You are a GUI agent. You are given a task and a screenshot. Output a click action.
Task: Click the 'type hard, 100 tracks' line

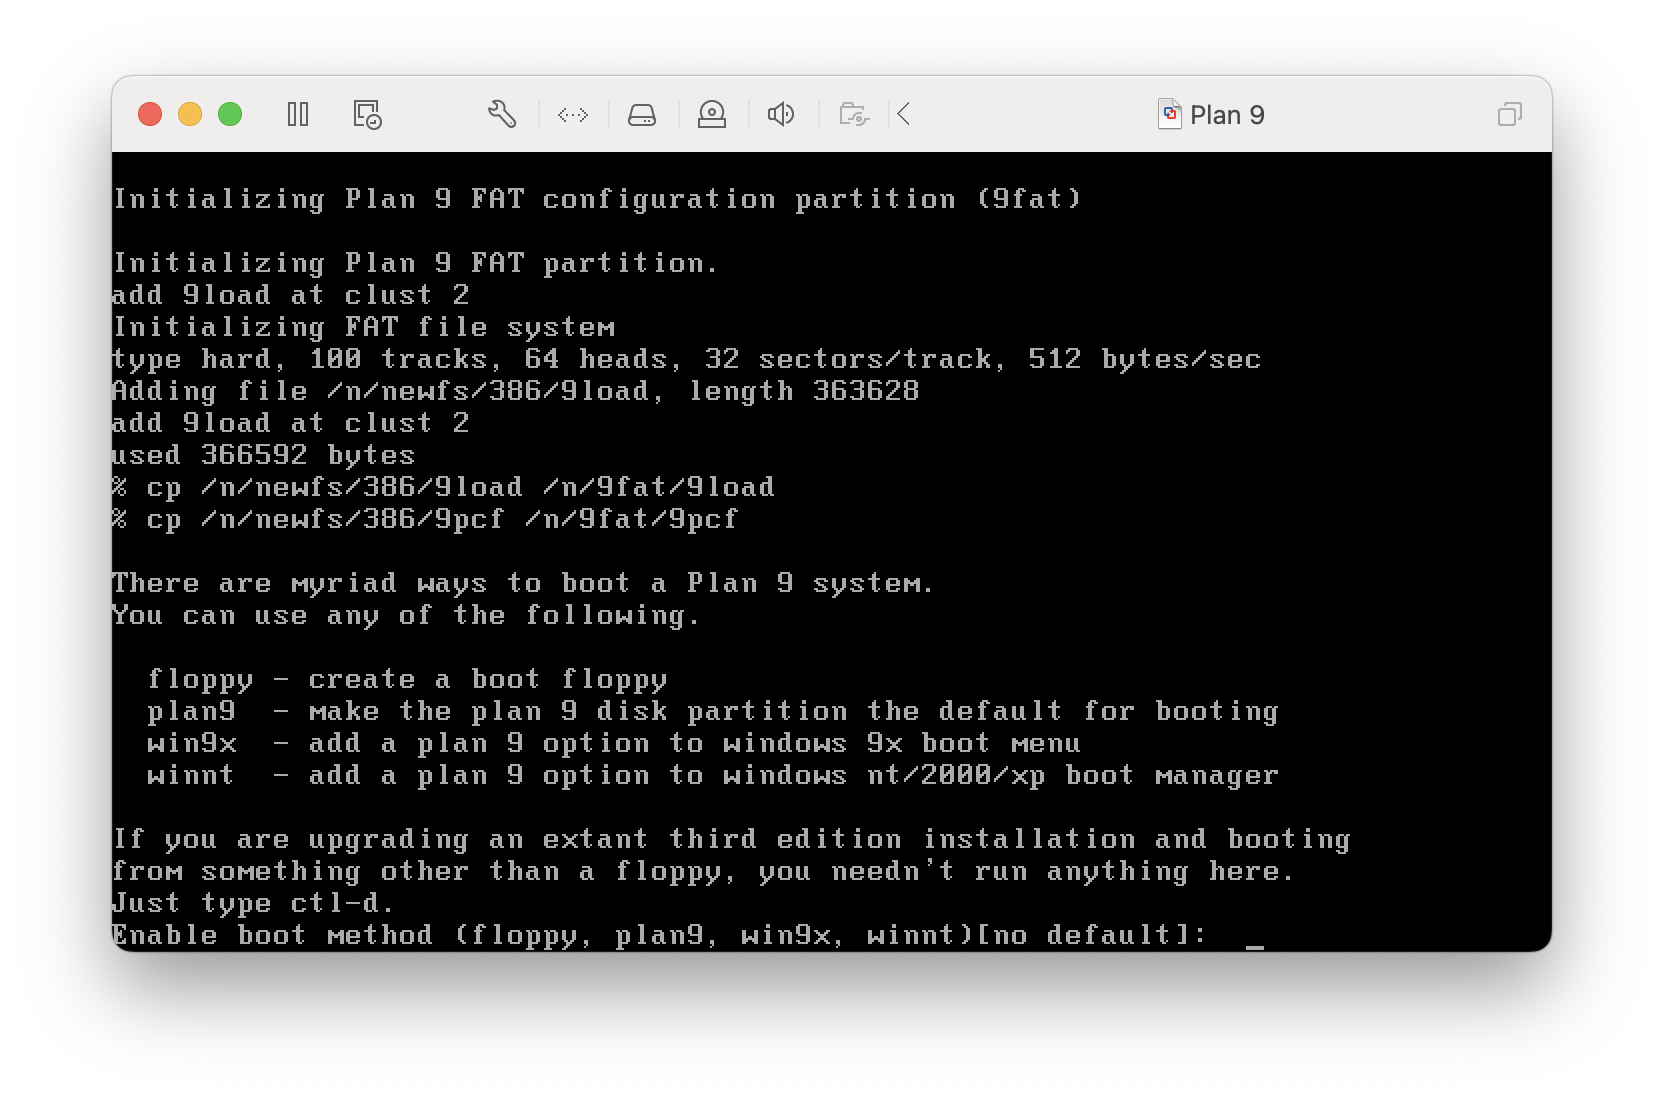pyautogui.click(x=687, y=359)
